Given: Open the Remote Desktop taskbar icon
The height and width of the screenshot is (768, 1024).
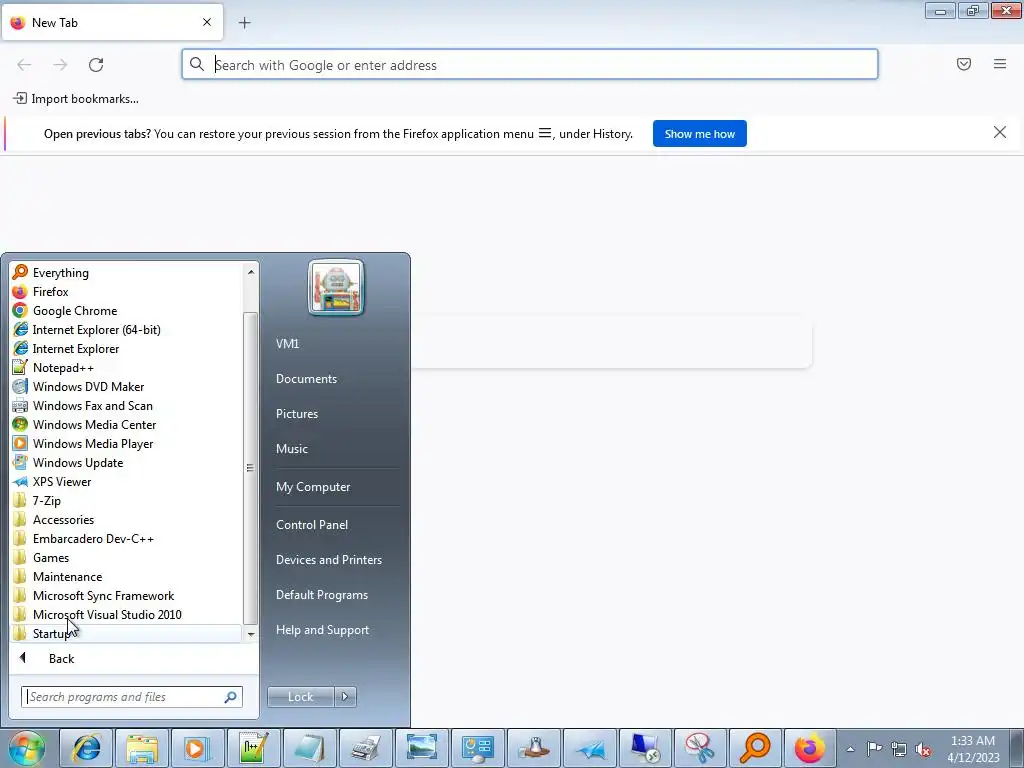Looking at the screenshot, I should (646, 748).
